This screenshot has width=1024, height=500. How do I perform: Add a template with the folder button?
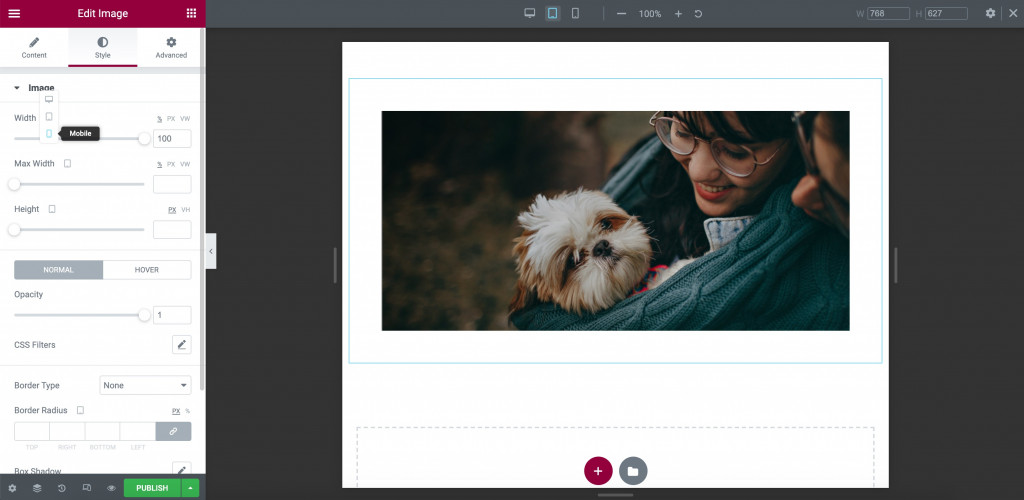pos(633,471)
